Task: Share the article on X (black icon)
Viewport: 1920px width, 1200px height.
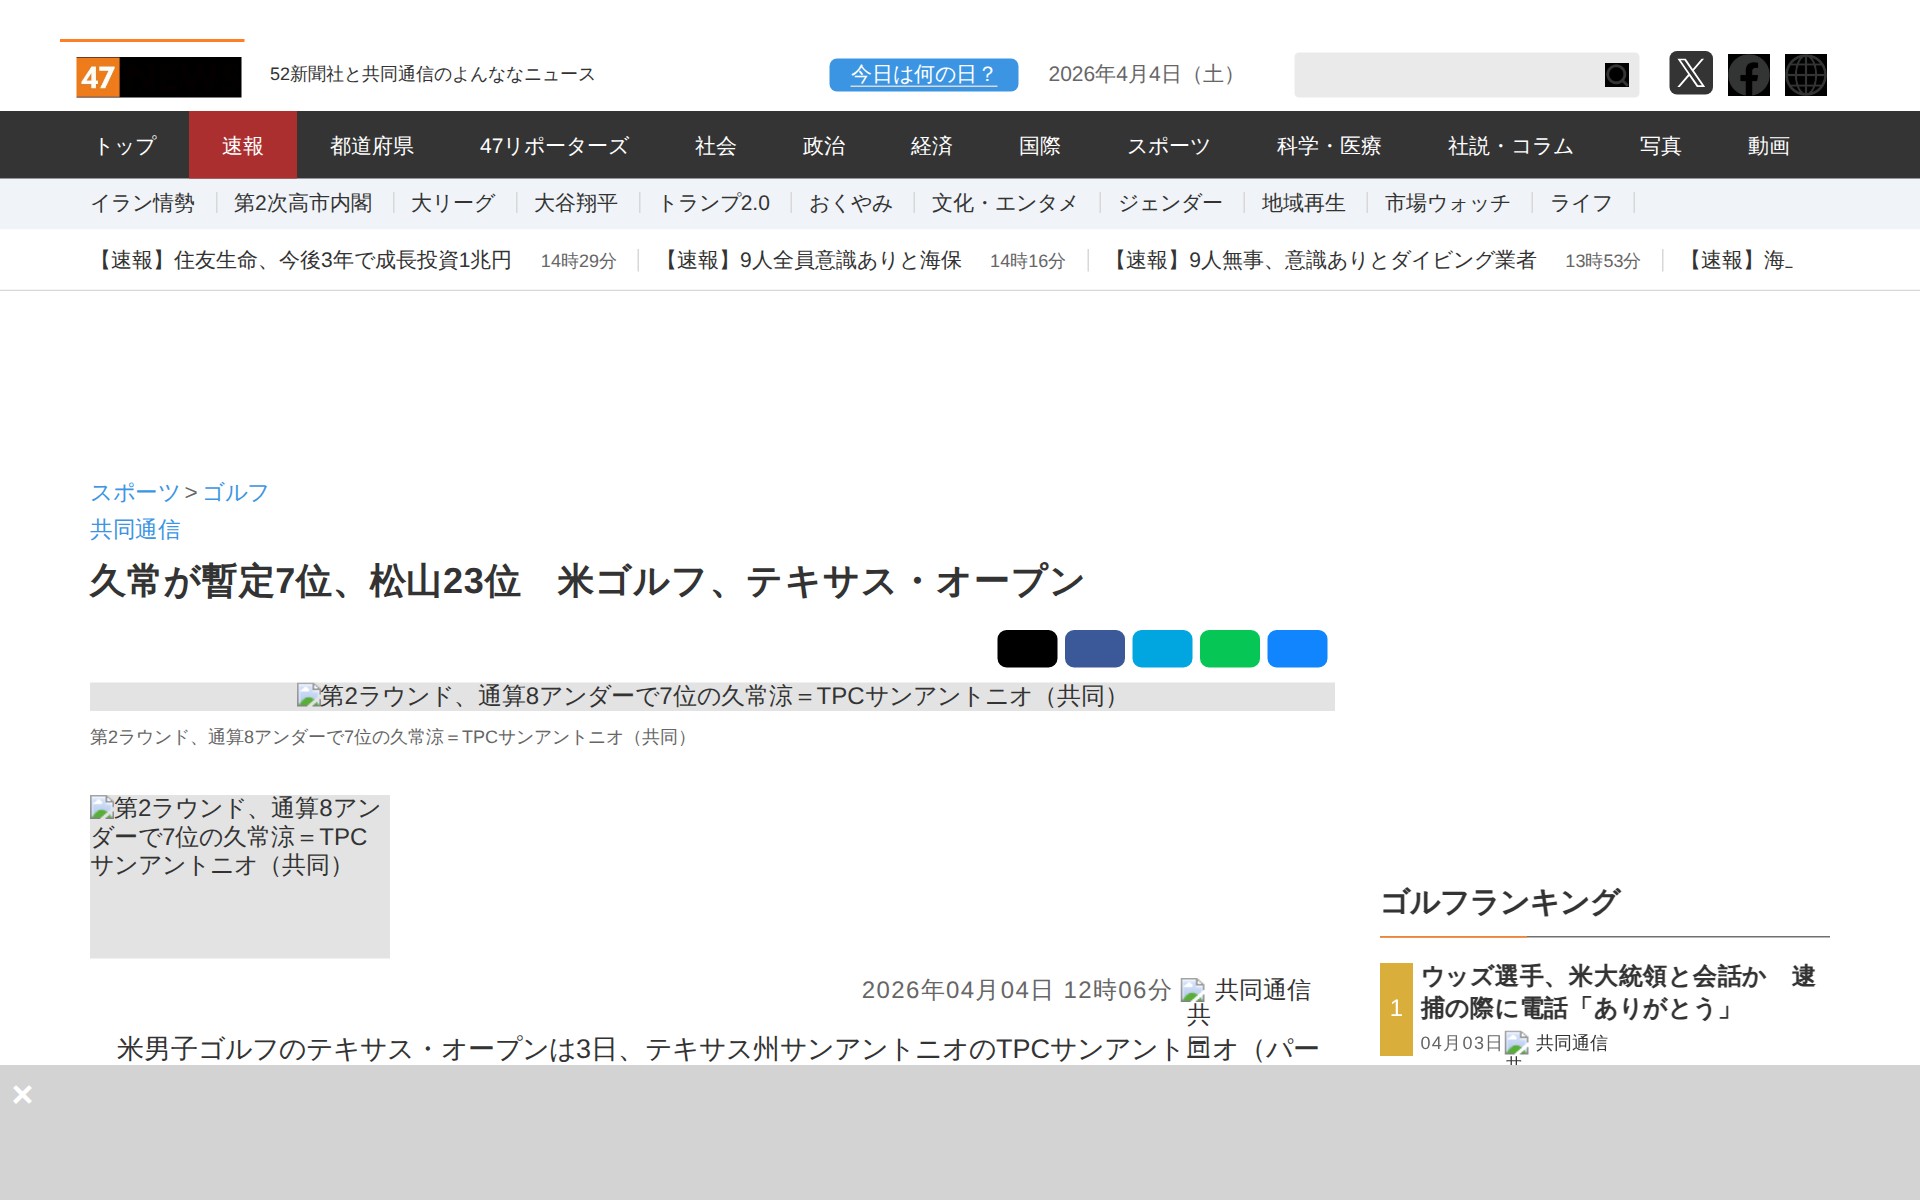Action: coord(1029,648)
